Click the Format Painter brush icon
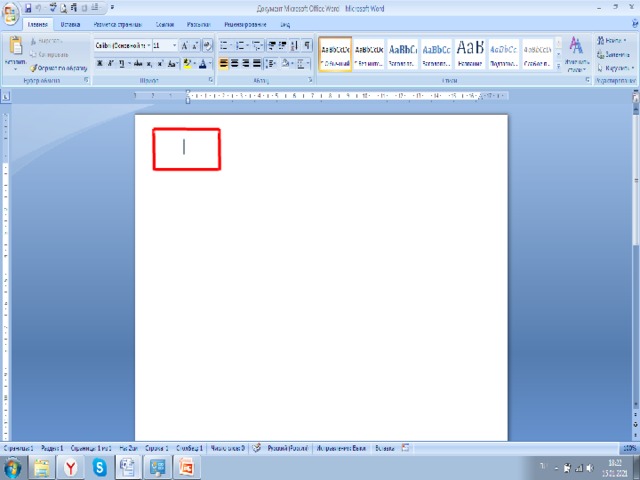 33,67
